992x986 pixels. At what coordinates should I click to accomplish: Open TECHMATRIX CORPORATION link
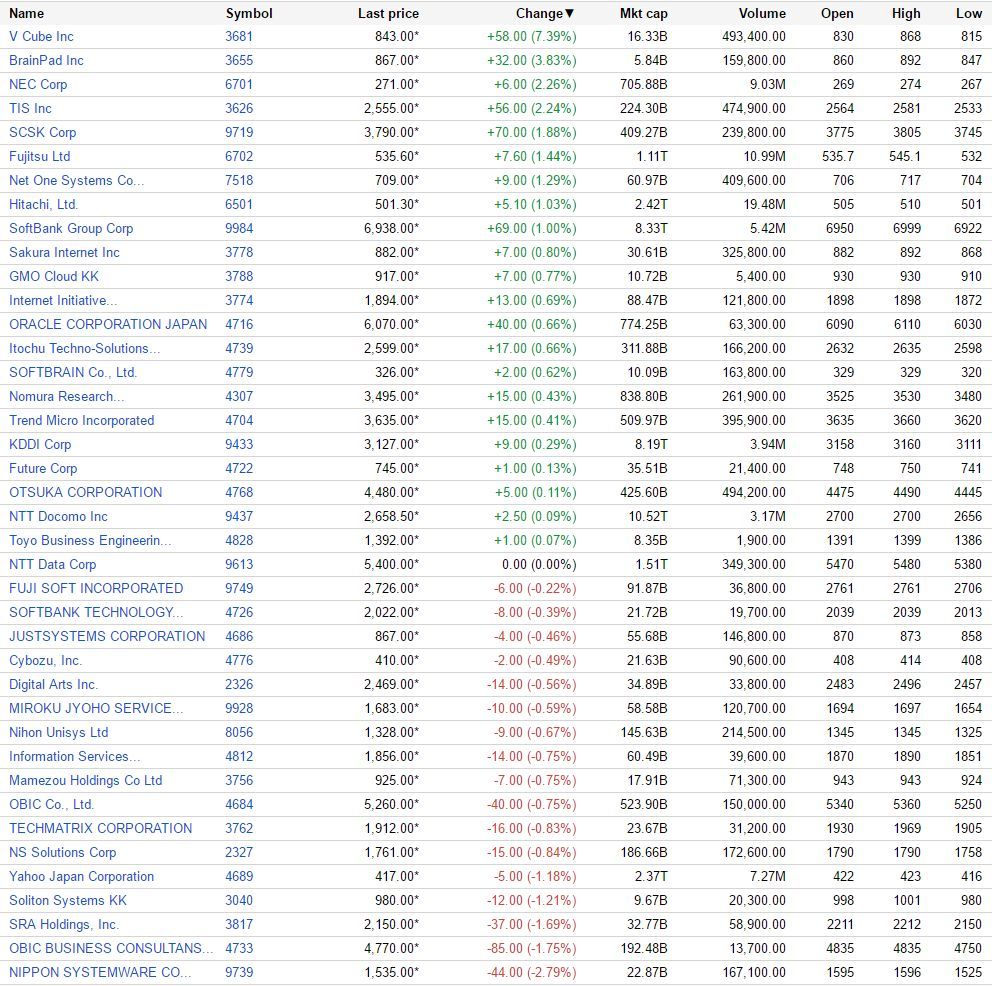[x=101, y=830]
